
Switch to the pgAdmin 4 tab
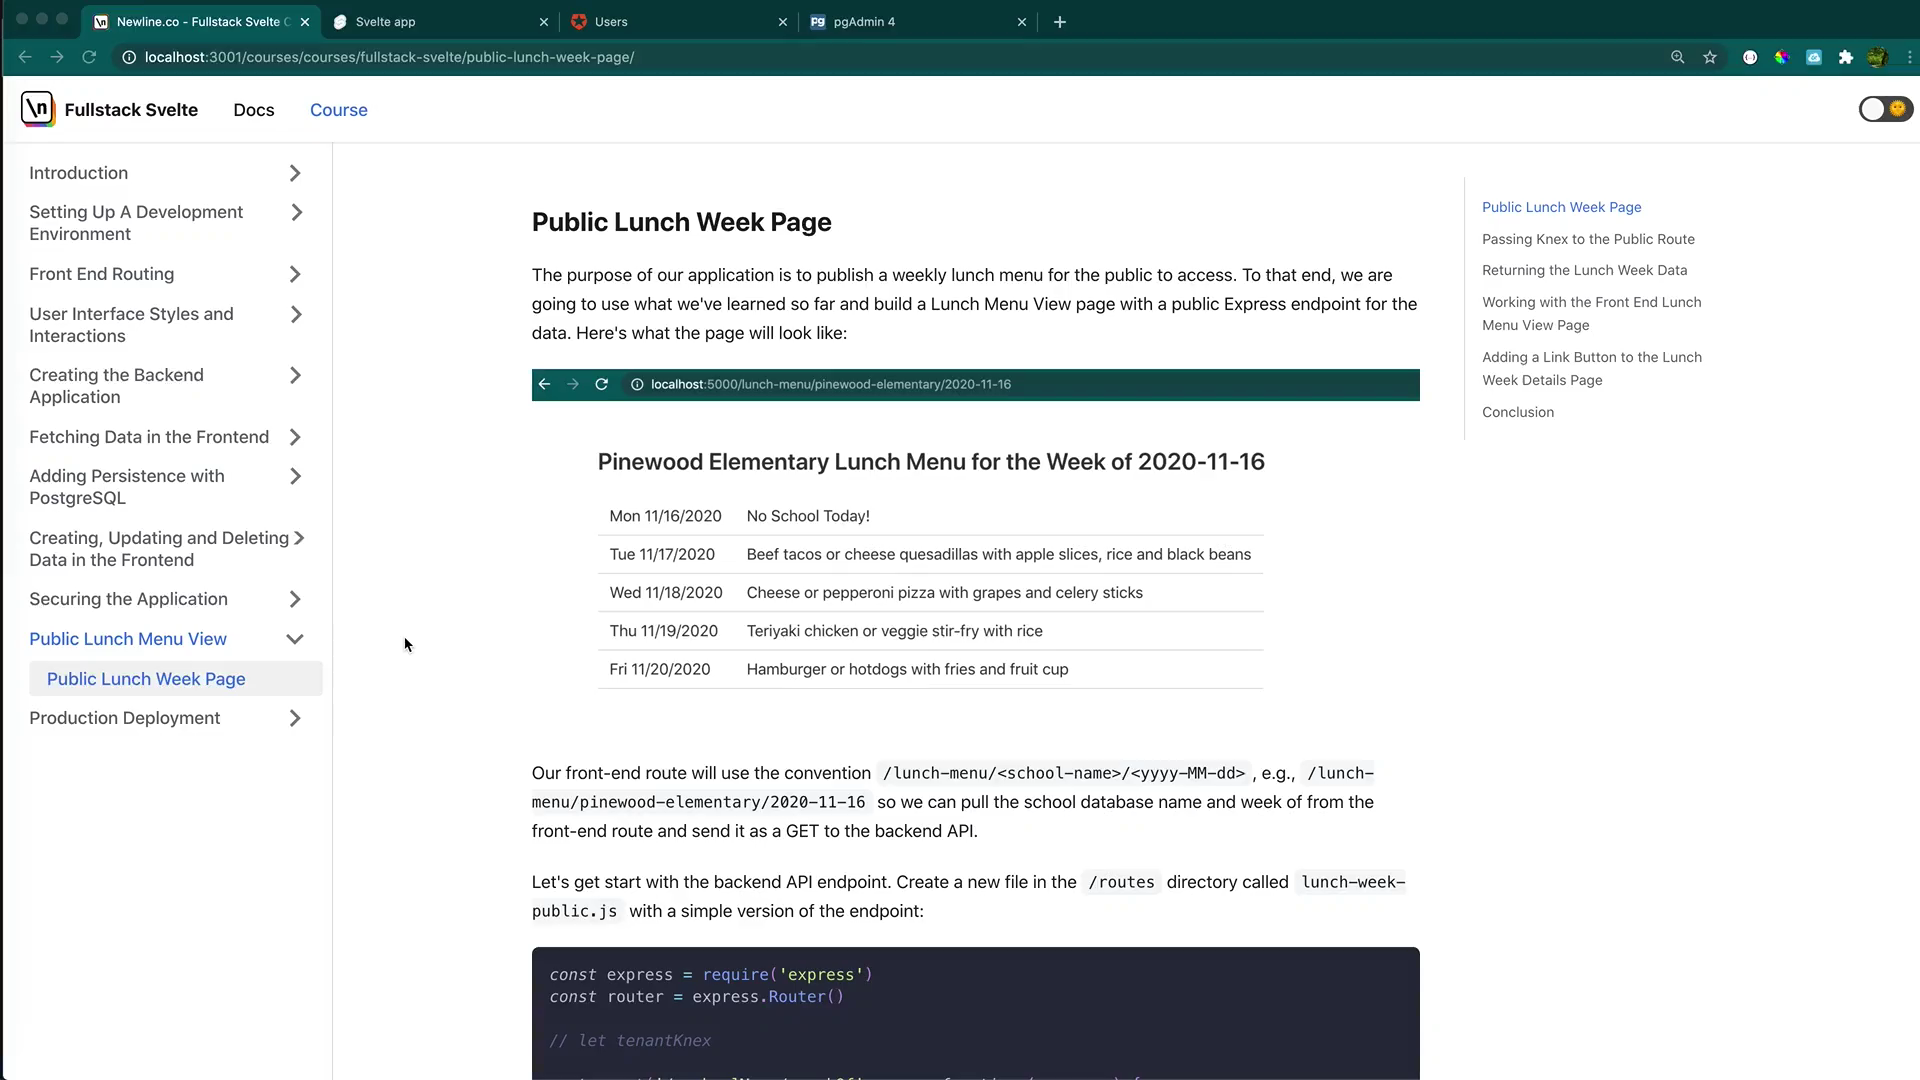(918, 22)
